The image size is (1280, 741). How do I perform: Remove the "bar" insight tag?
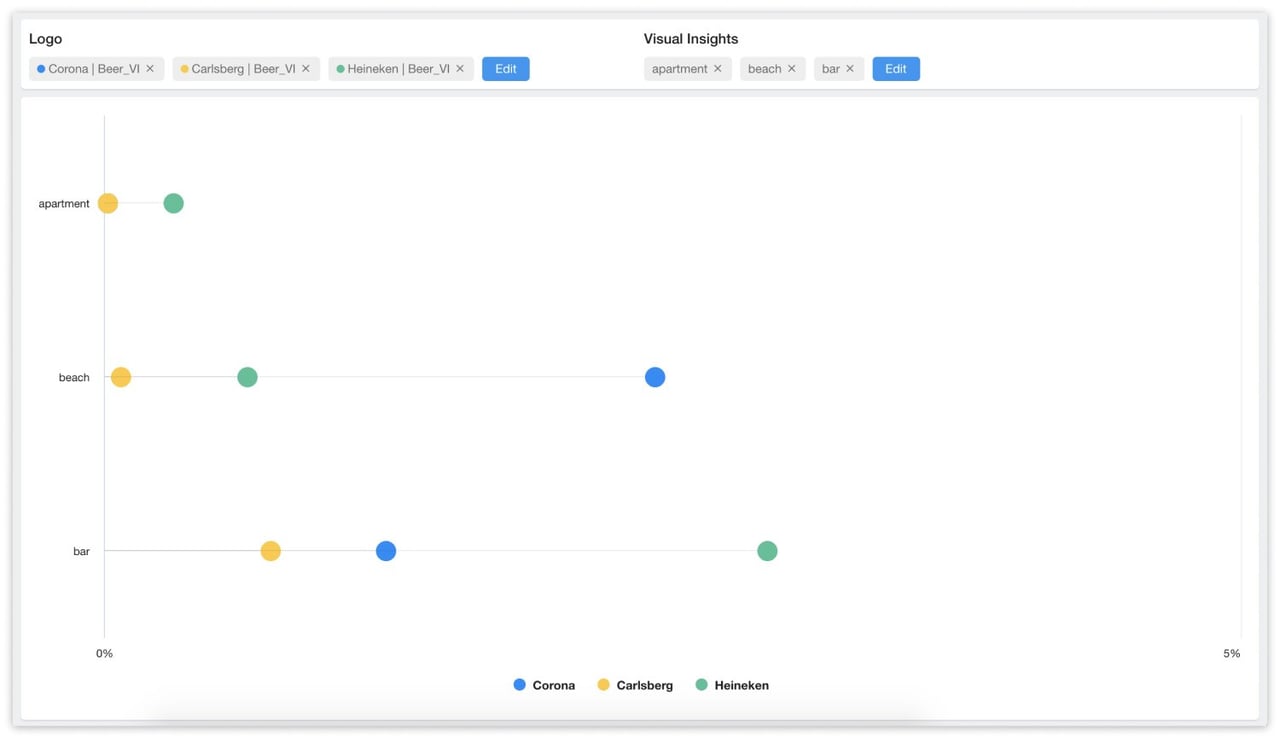click(x=849, y=68)
